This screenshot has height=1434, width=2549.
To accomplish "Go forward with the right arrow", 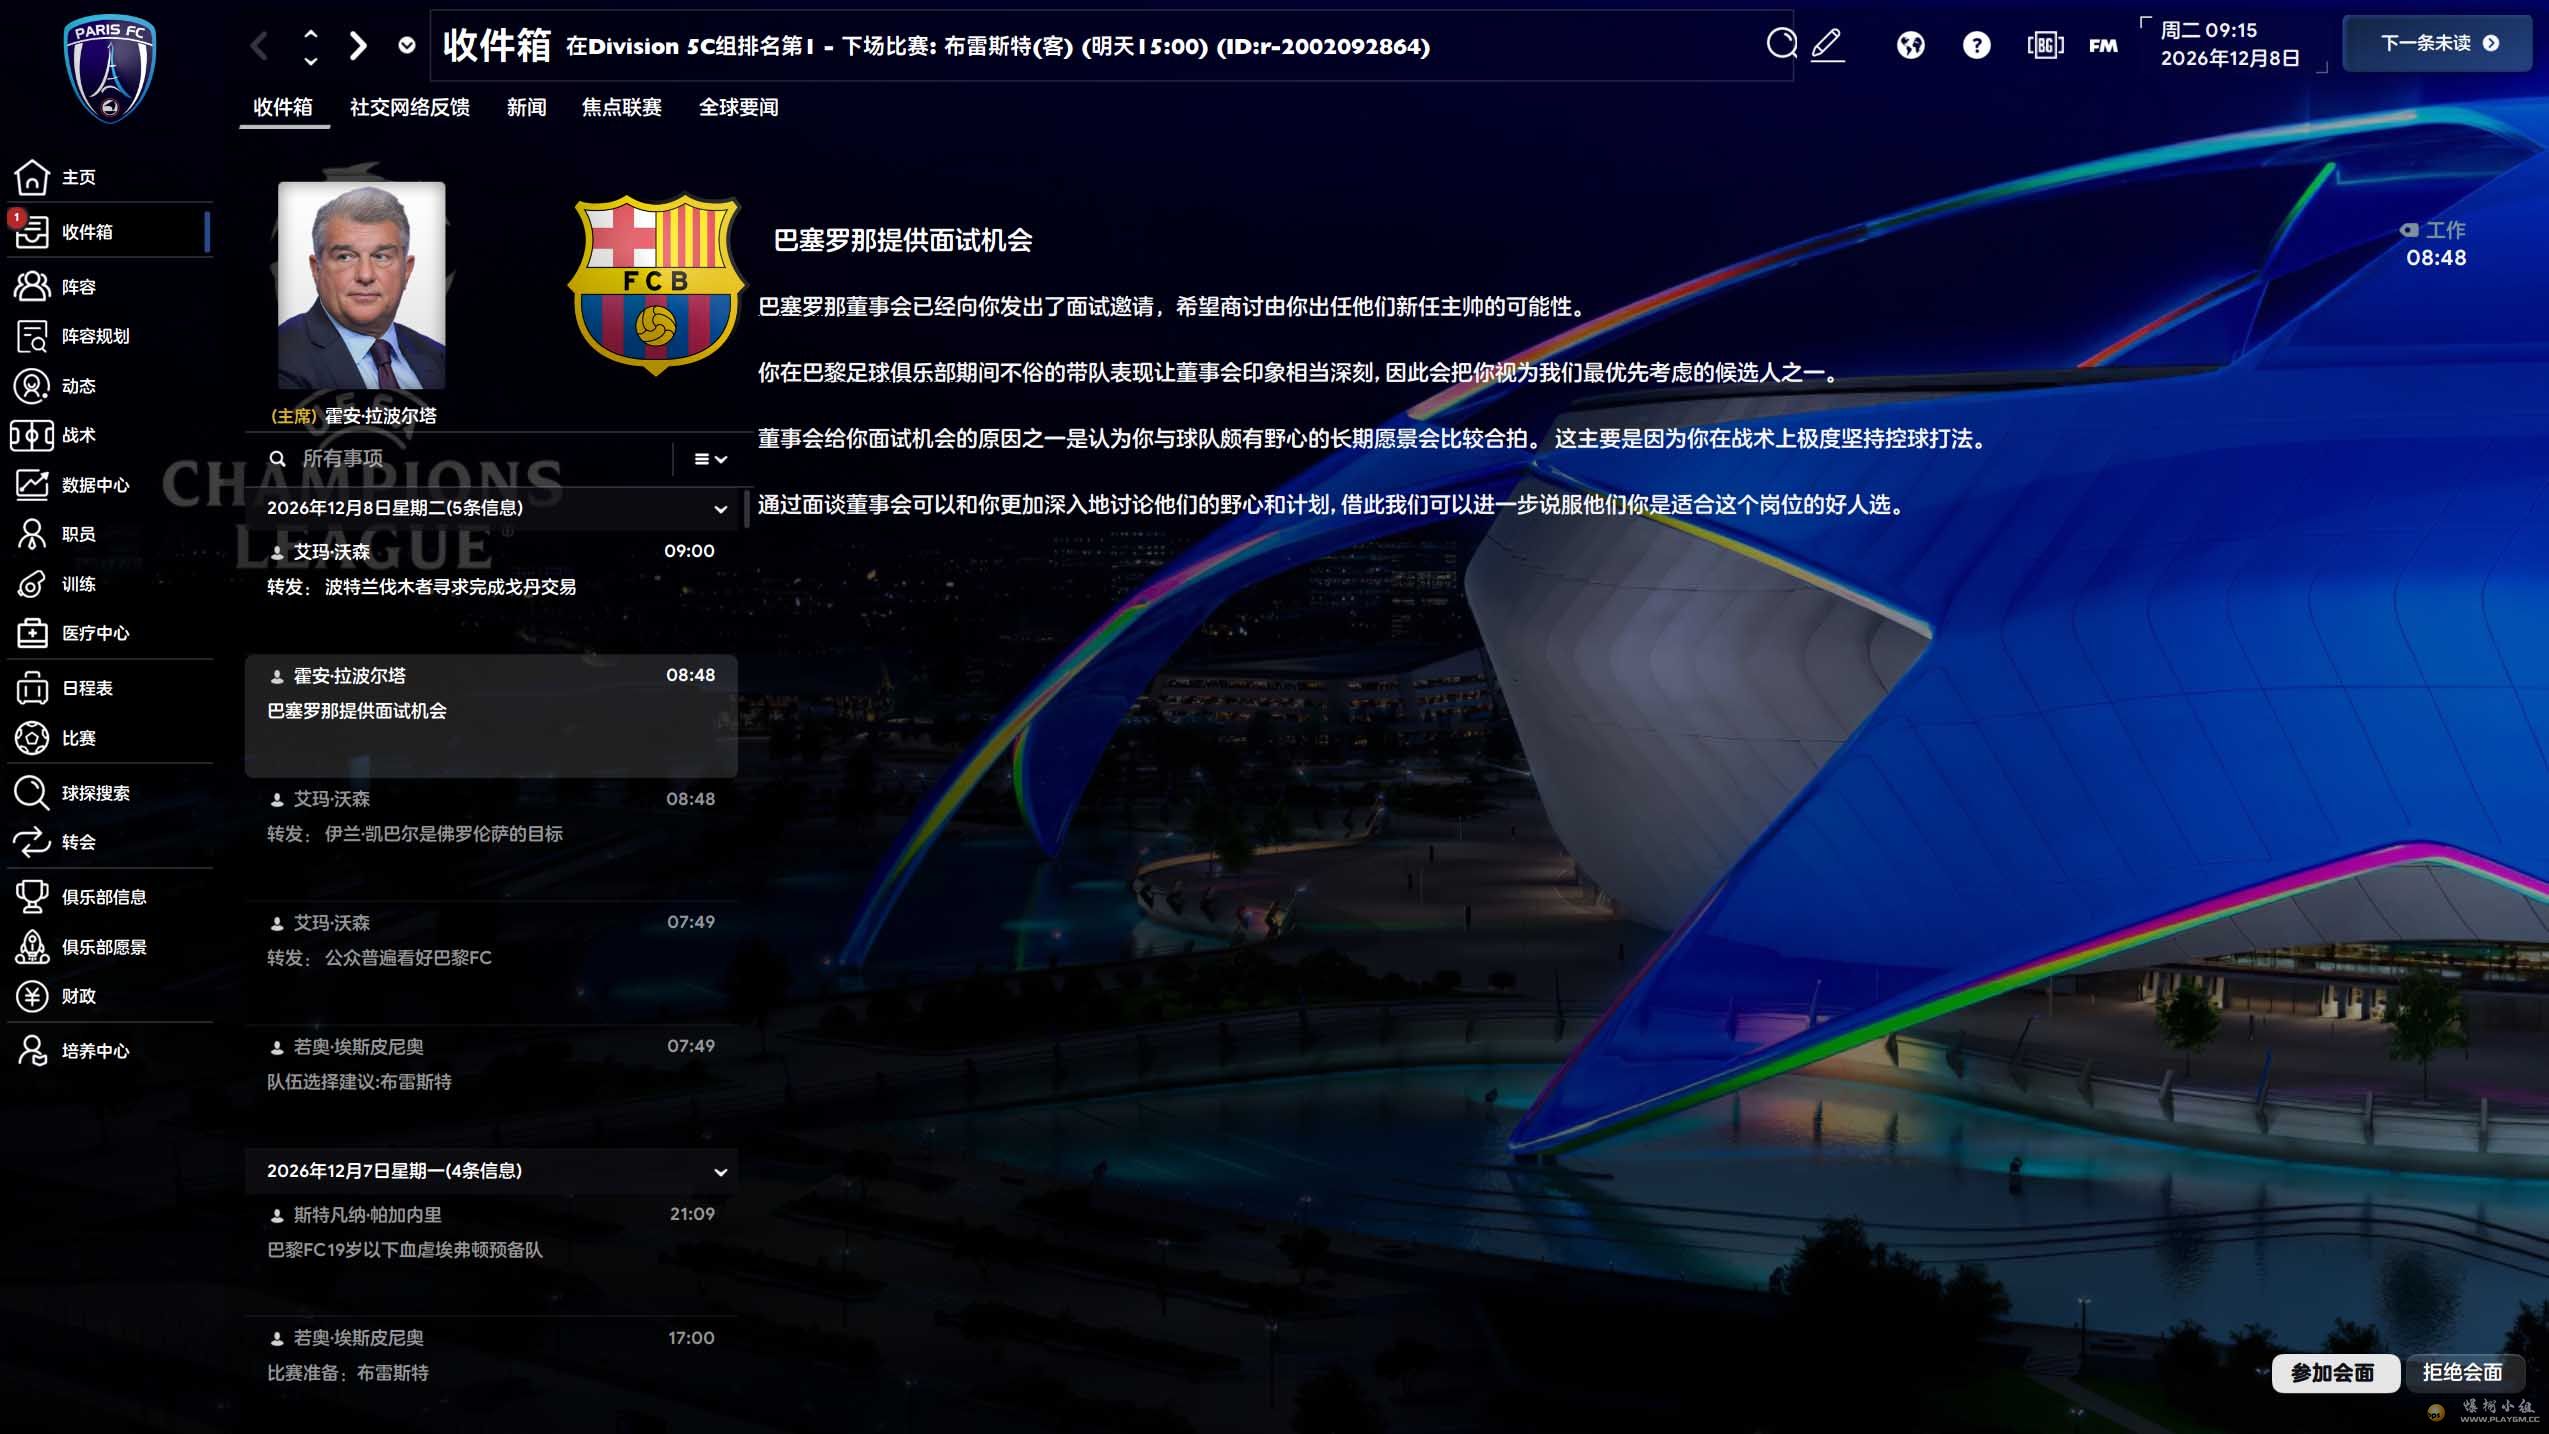I will tap(358, 45).
